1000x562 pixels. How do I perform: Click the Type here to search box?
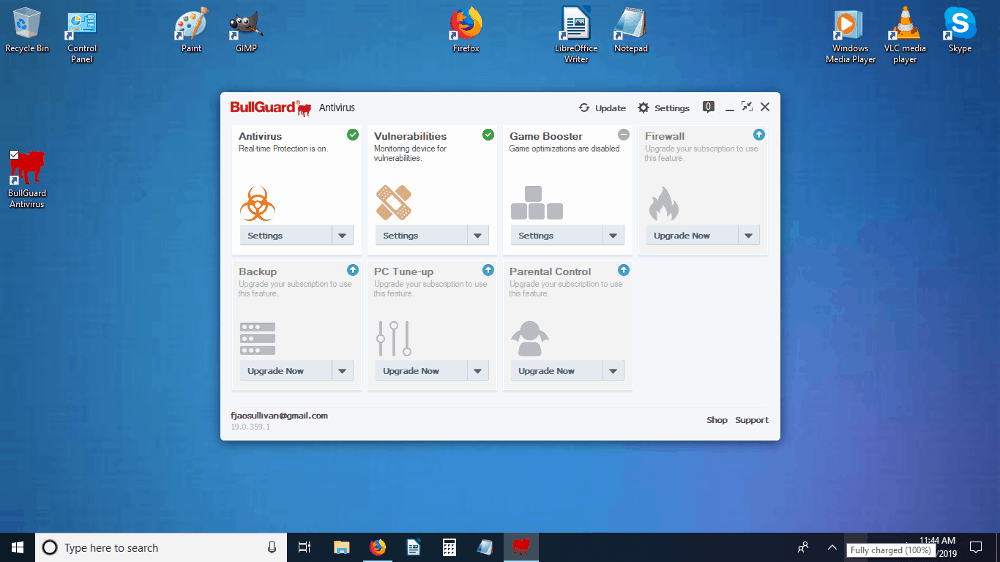tap(161, 547)
